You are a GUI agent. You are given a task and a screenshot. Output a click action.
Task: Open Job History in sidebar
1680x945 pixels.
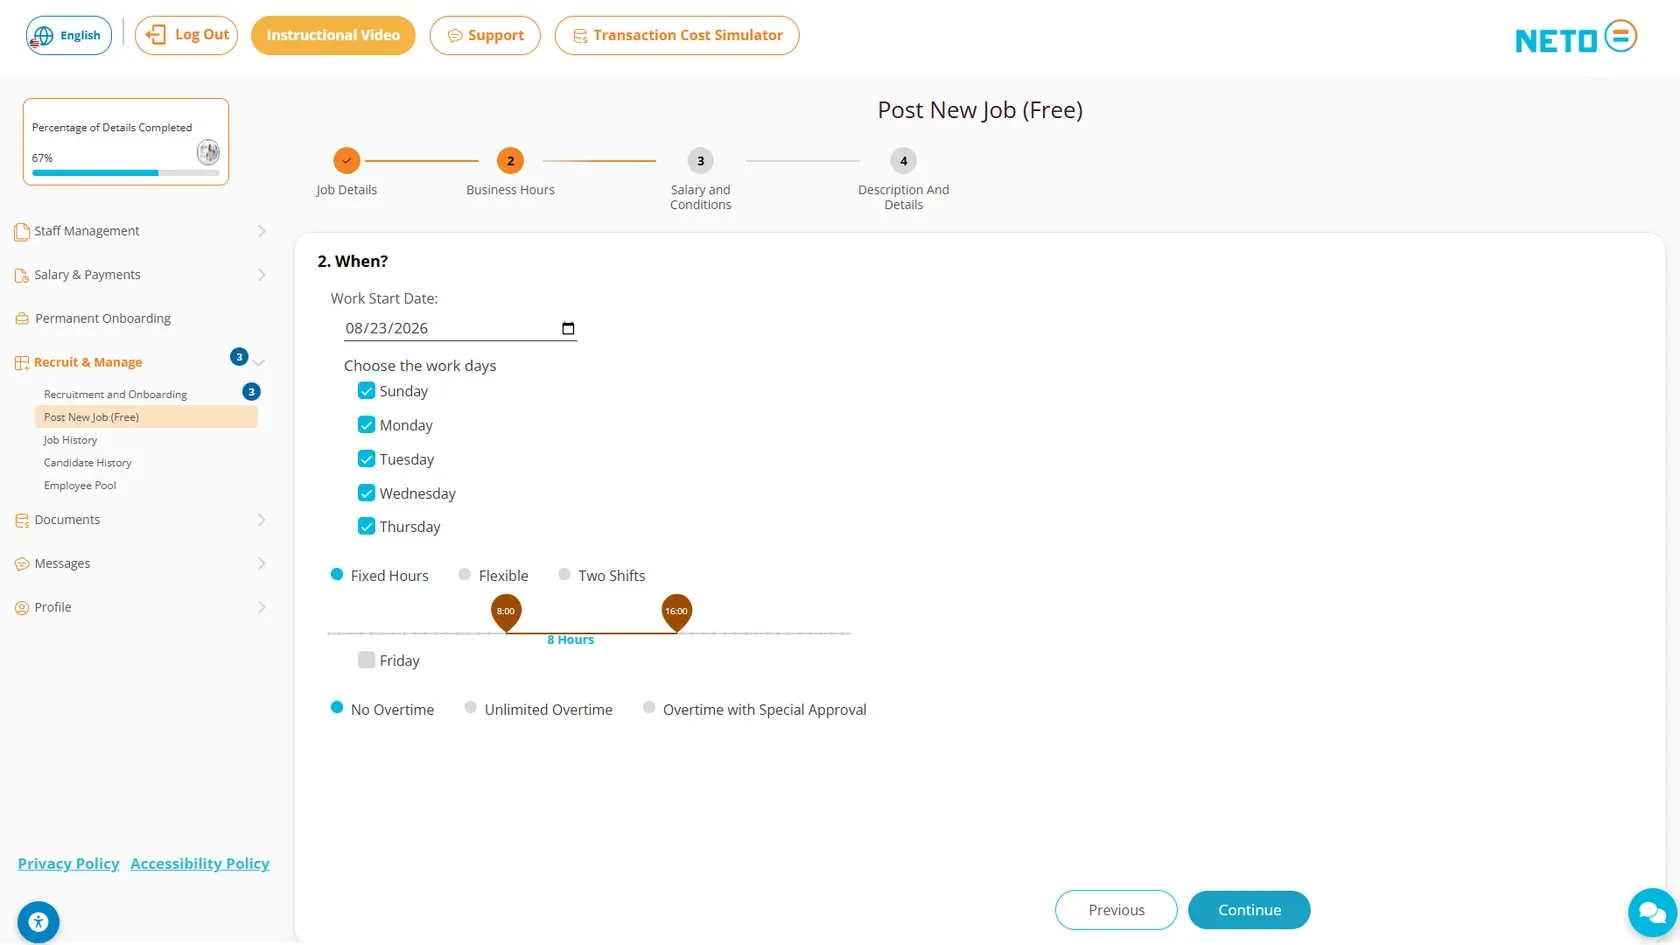tap(71, 440)
